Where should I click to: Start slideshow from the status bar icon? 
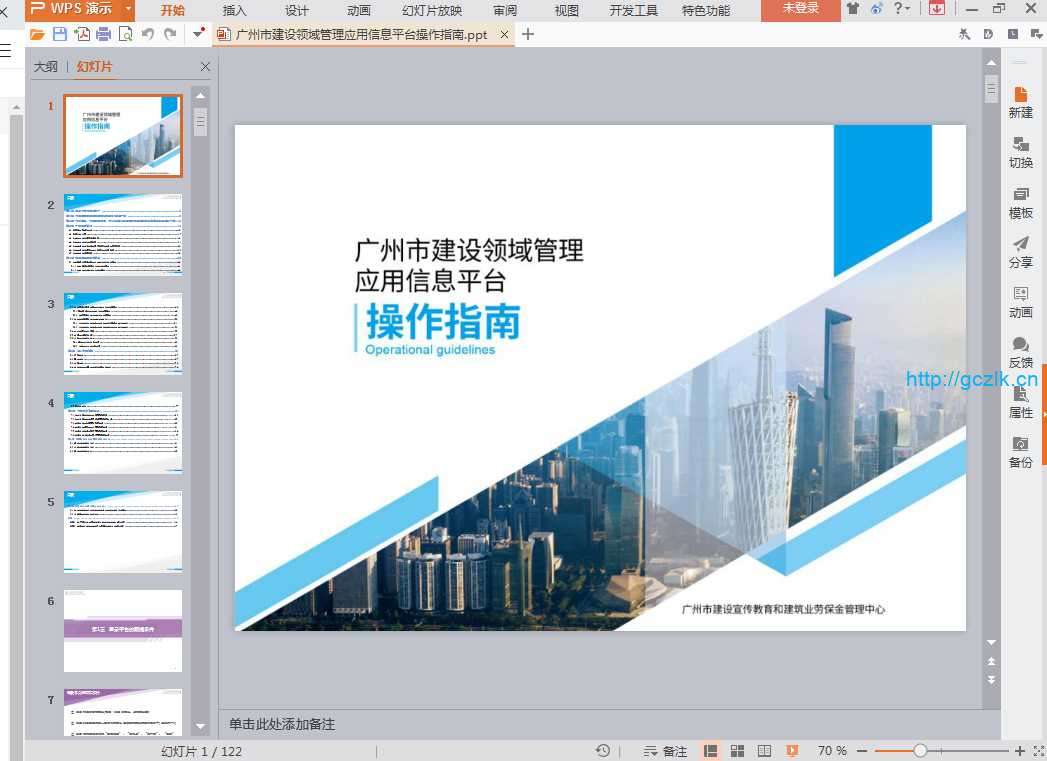(x=792, y=751)
